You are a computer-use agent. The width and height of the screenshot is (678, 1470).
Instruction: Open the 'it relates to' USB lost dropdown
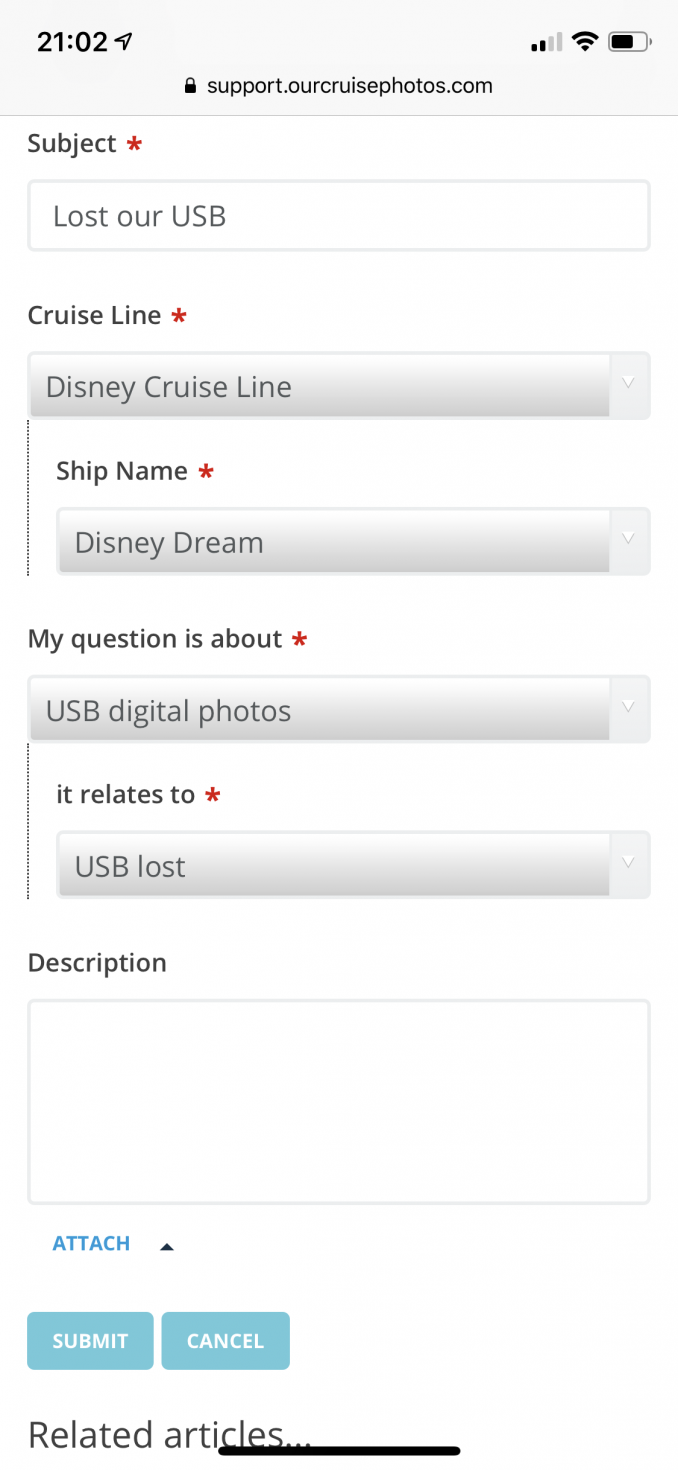353,865
